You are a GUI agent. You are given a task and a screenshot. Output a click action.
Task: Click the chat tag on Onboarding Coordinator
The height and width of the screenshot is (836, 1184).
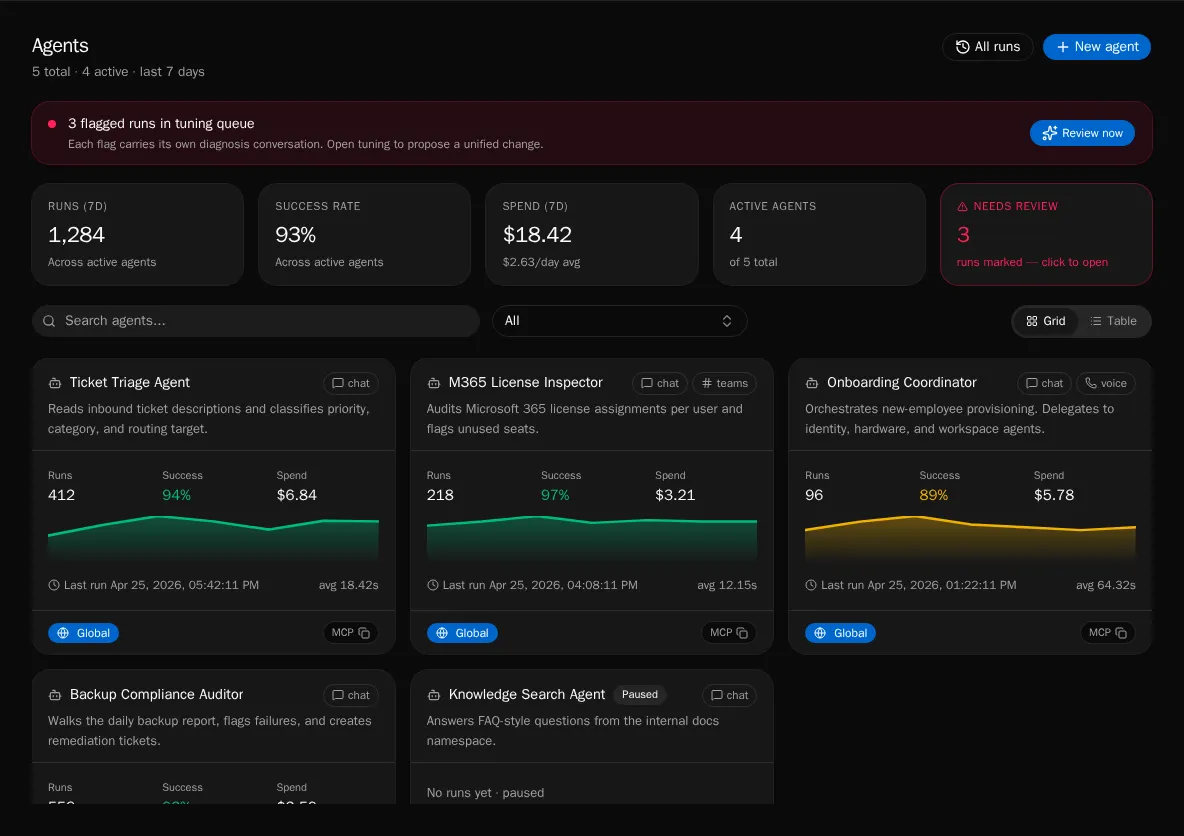[1044, 384]
